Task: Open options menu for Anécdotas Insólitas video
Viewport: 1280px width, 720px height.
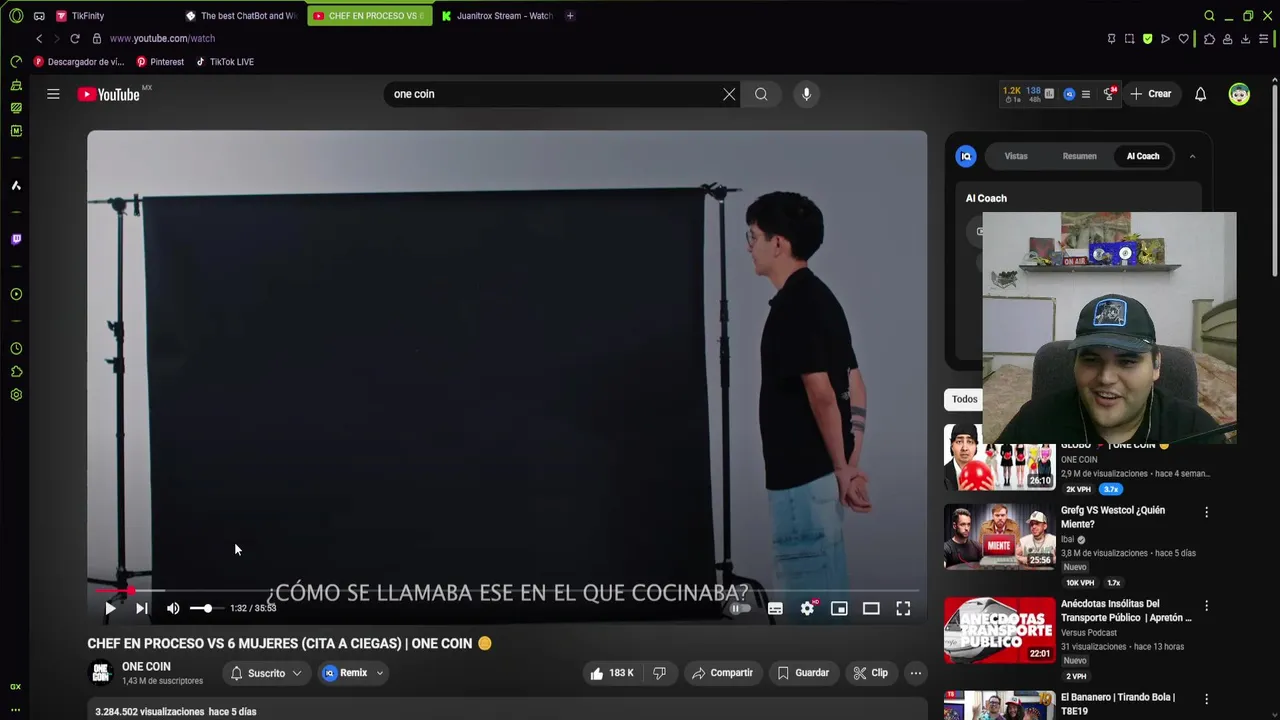Action: 1206,606
